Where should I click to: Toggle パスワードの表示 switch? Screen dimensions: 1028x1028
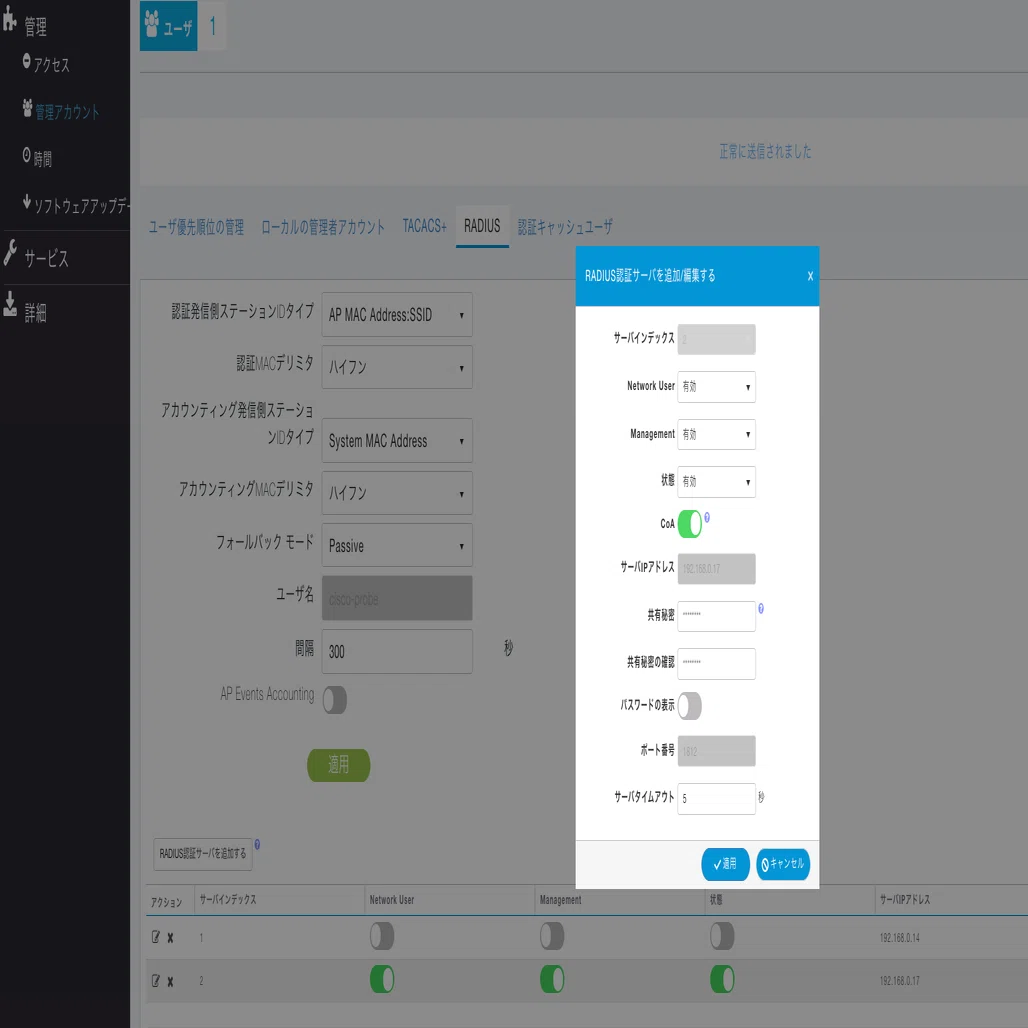coord(690,705)
